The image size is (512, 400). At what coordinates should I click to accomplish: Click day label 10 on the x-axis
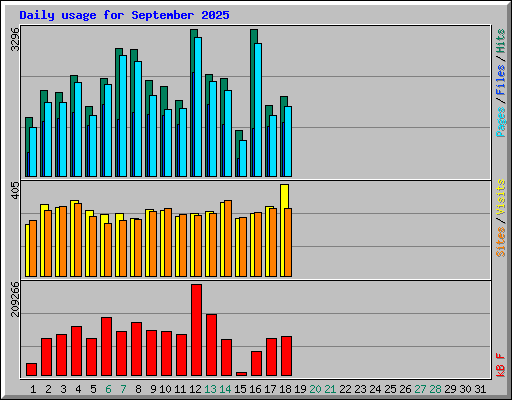click(x=165, y=389)
